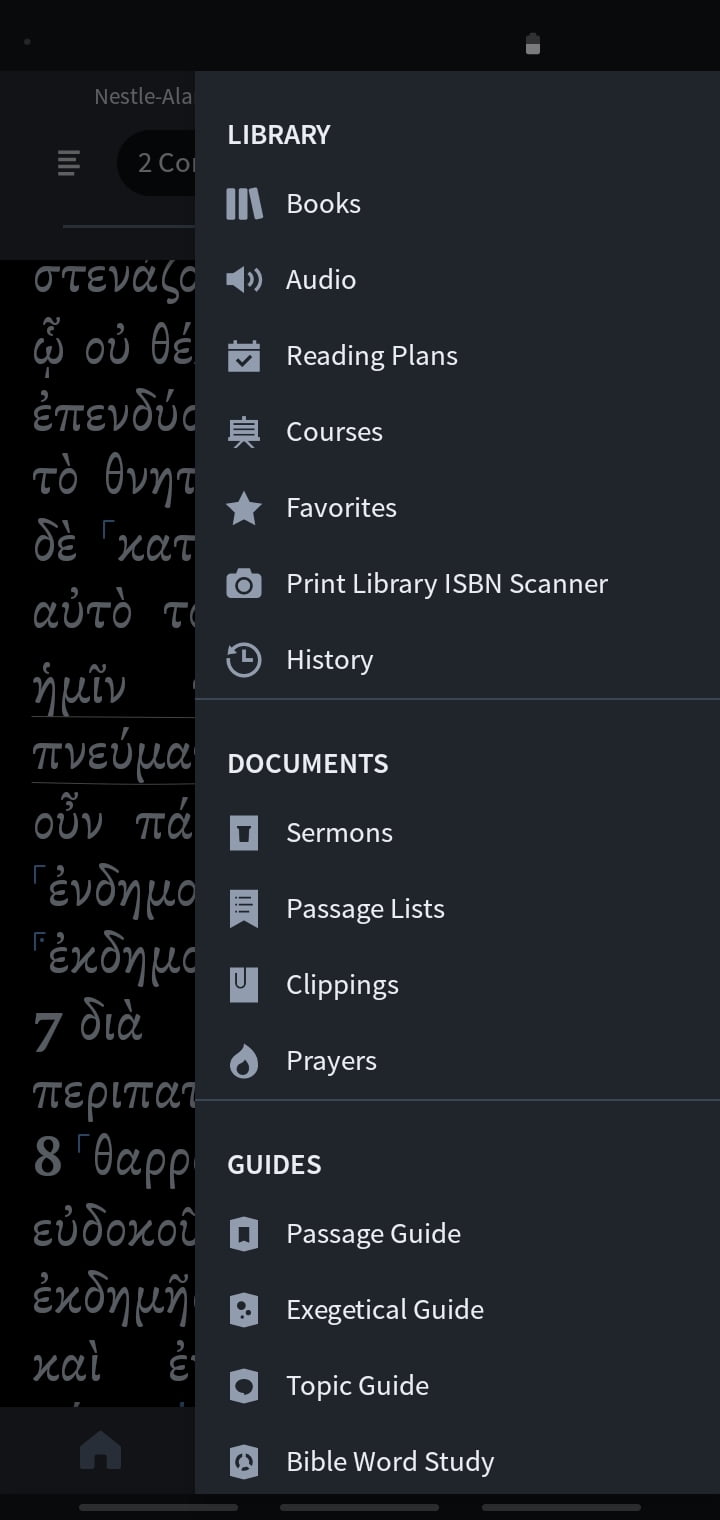This screenshot has width=720, height=1520.
Task: Open the Courses presentation board icon
Action: click(244, 432)
